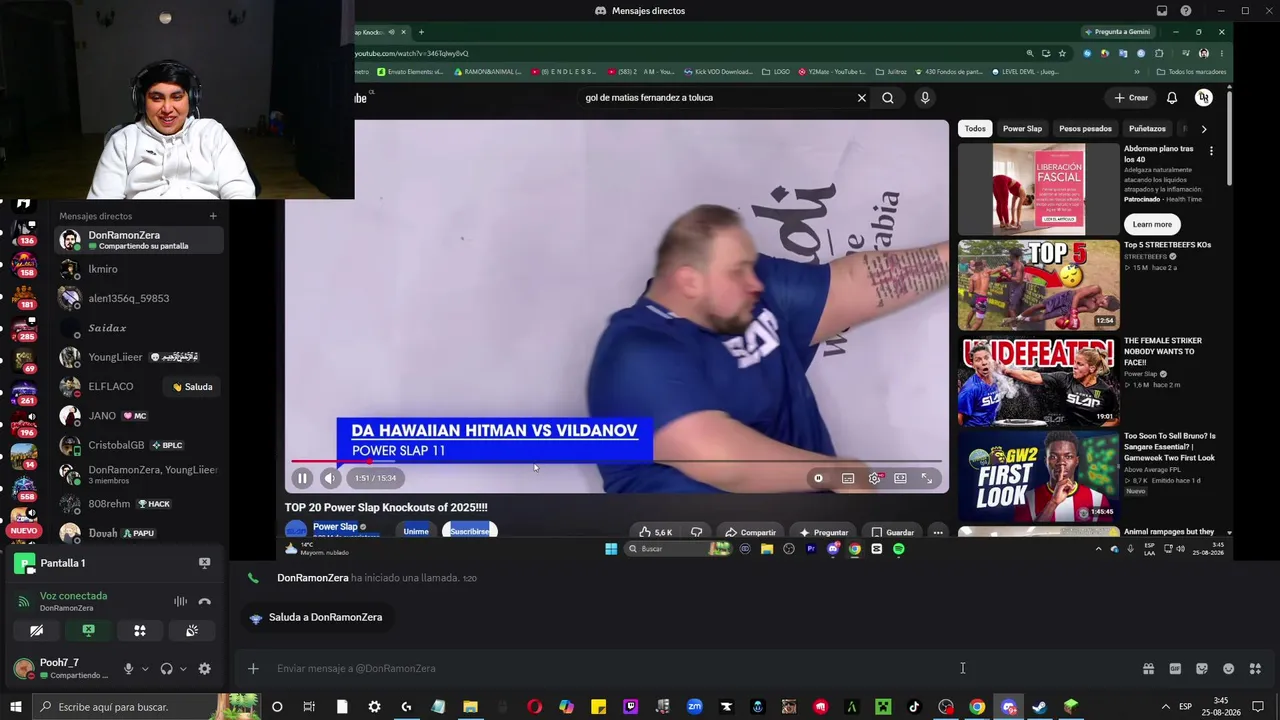Viewport: 1280px width, 720px height.
Task: Open Discord soundboard button
Action: click(x=192, y=631)
